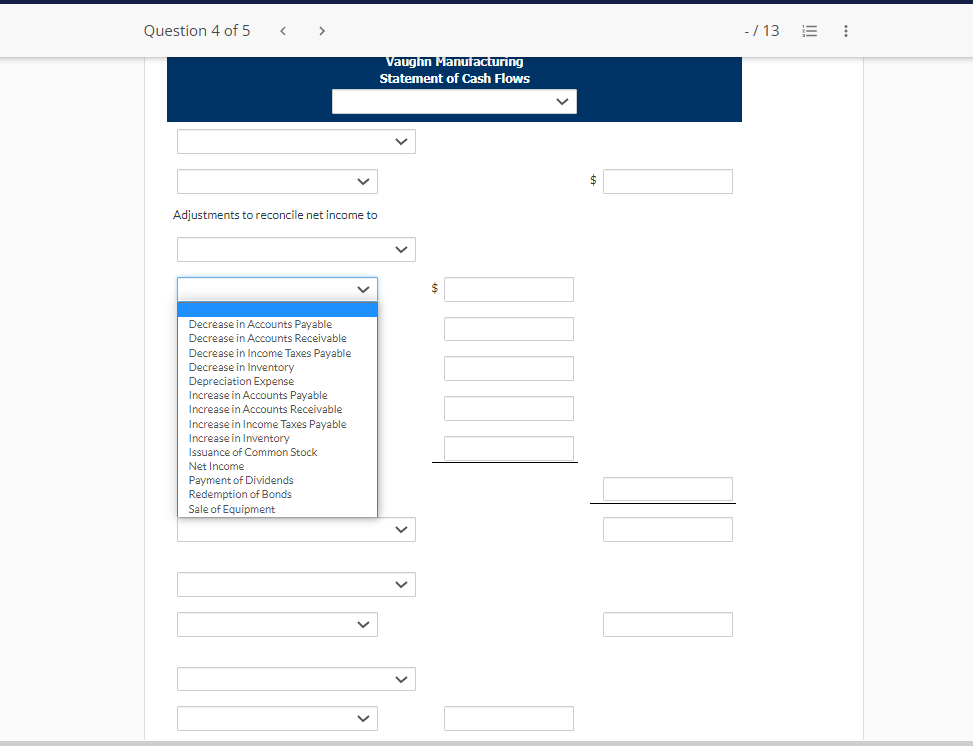Click the next question arrow

coord(322,31)
